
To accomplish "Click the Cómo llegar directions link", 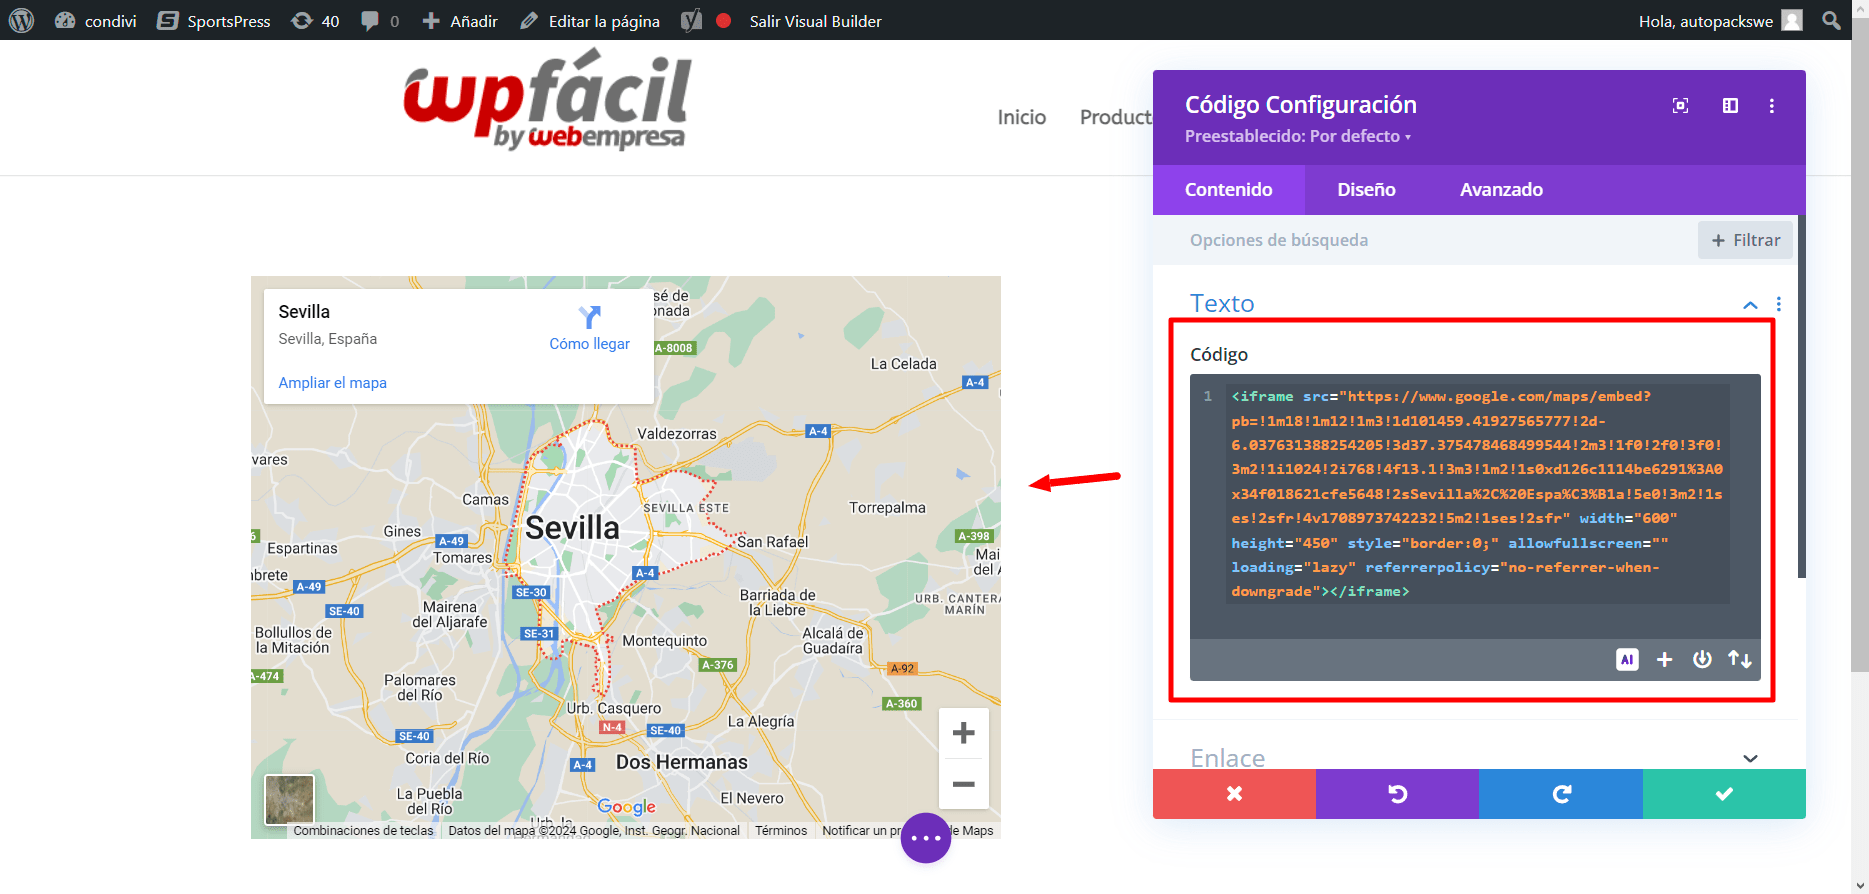I will [589, 329].
